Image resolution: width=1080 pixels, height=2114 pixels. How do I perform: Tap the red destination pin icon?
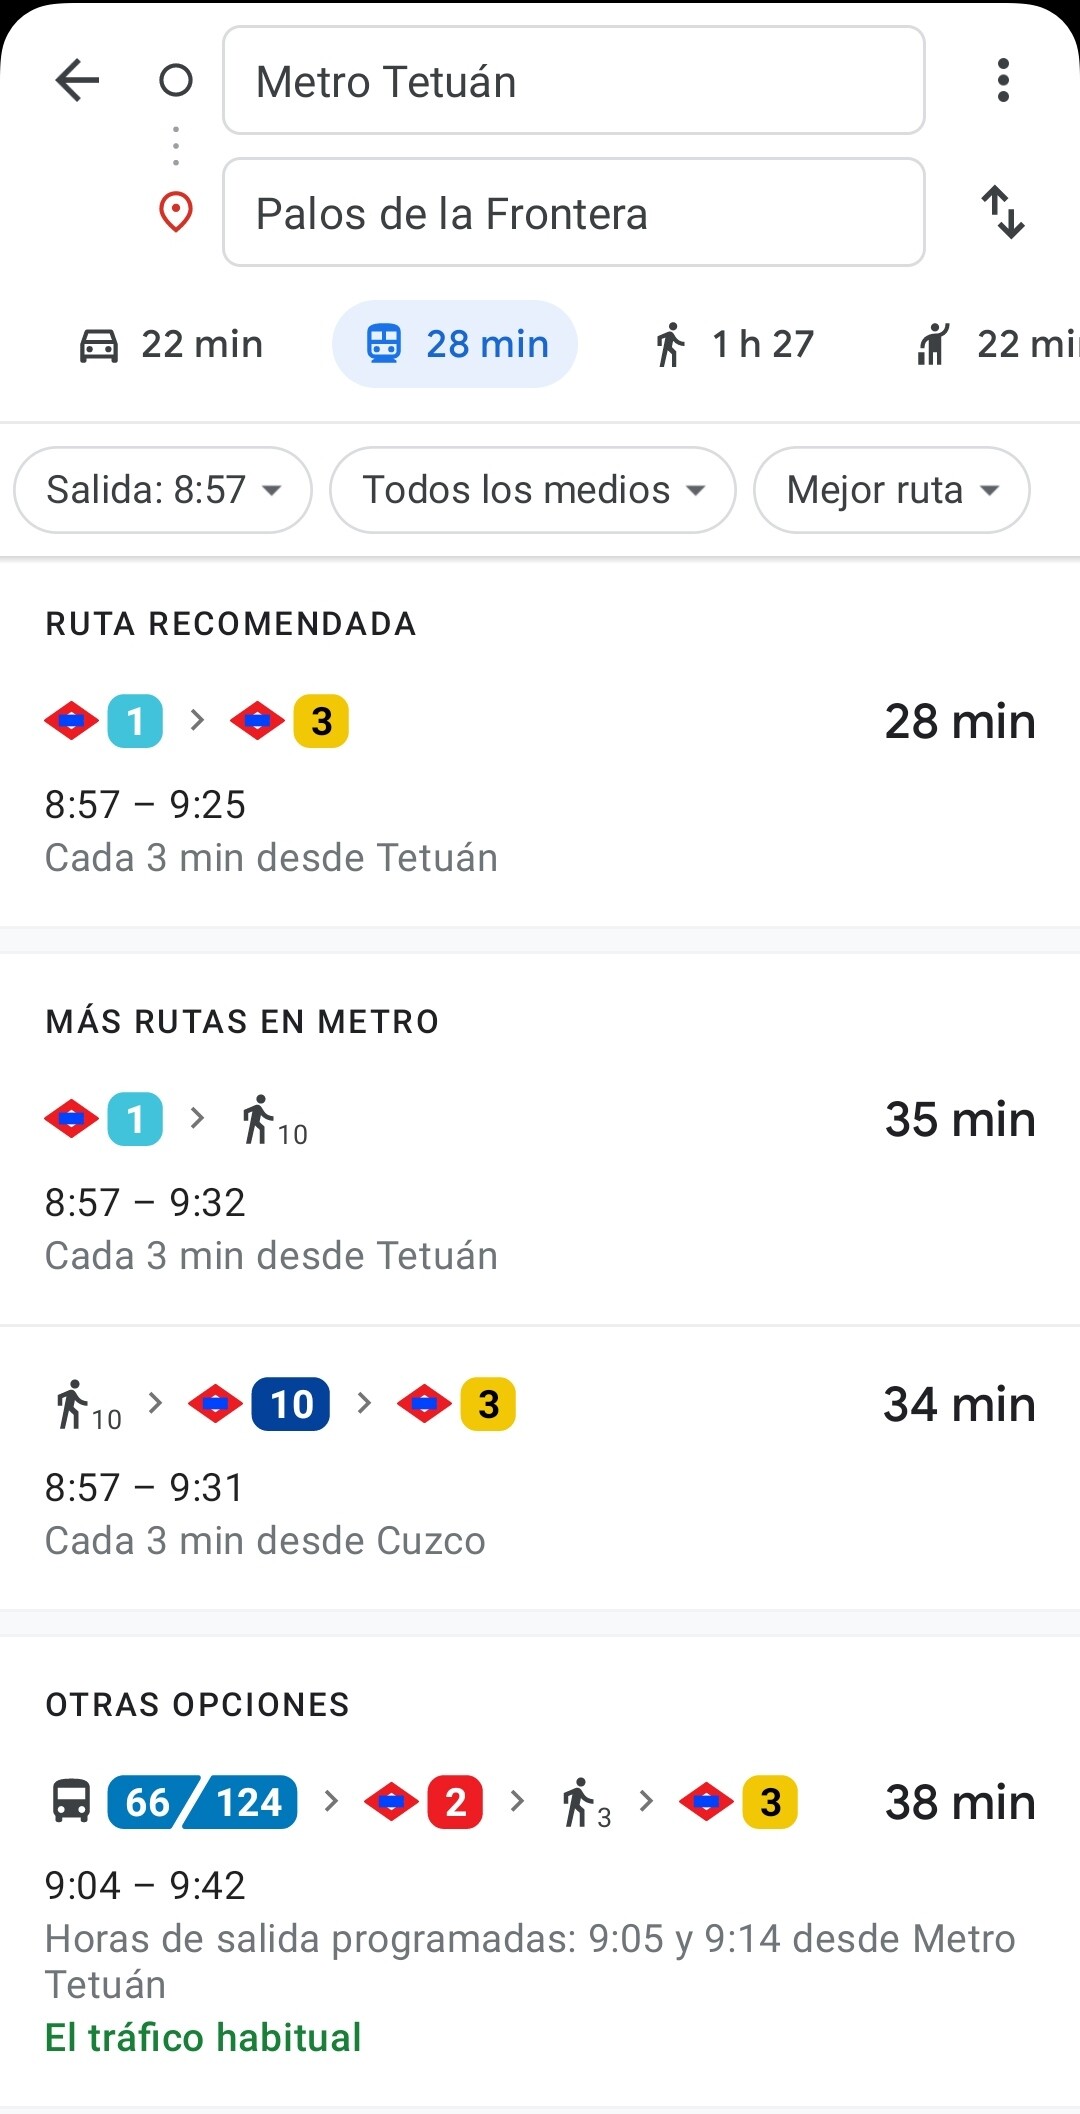176,212
